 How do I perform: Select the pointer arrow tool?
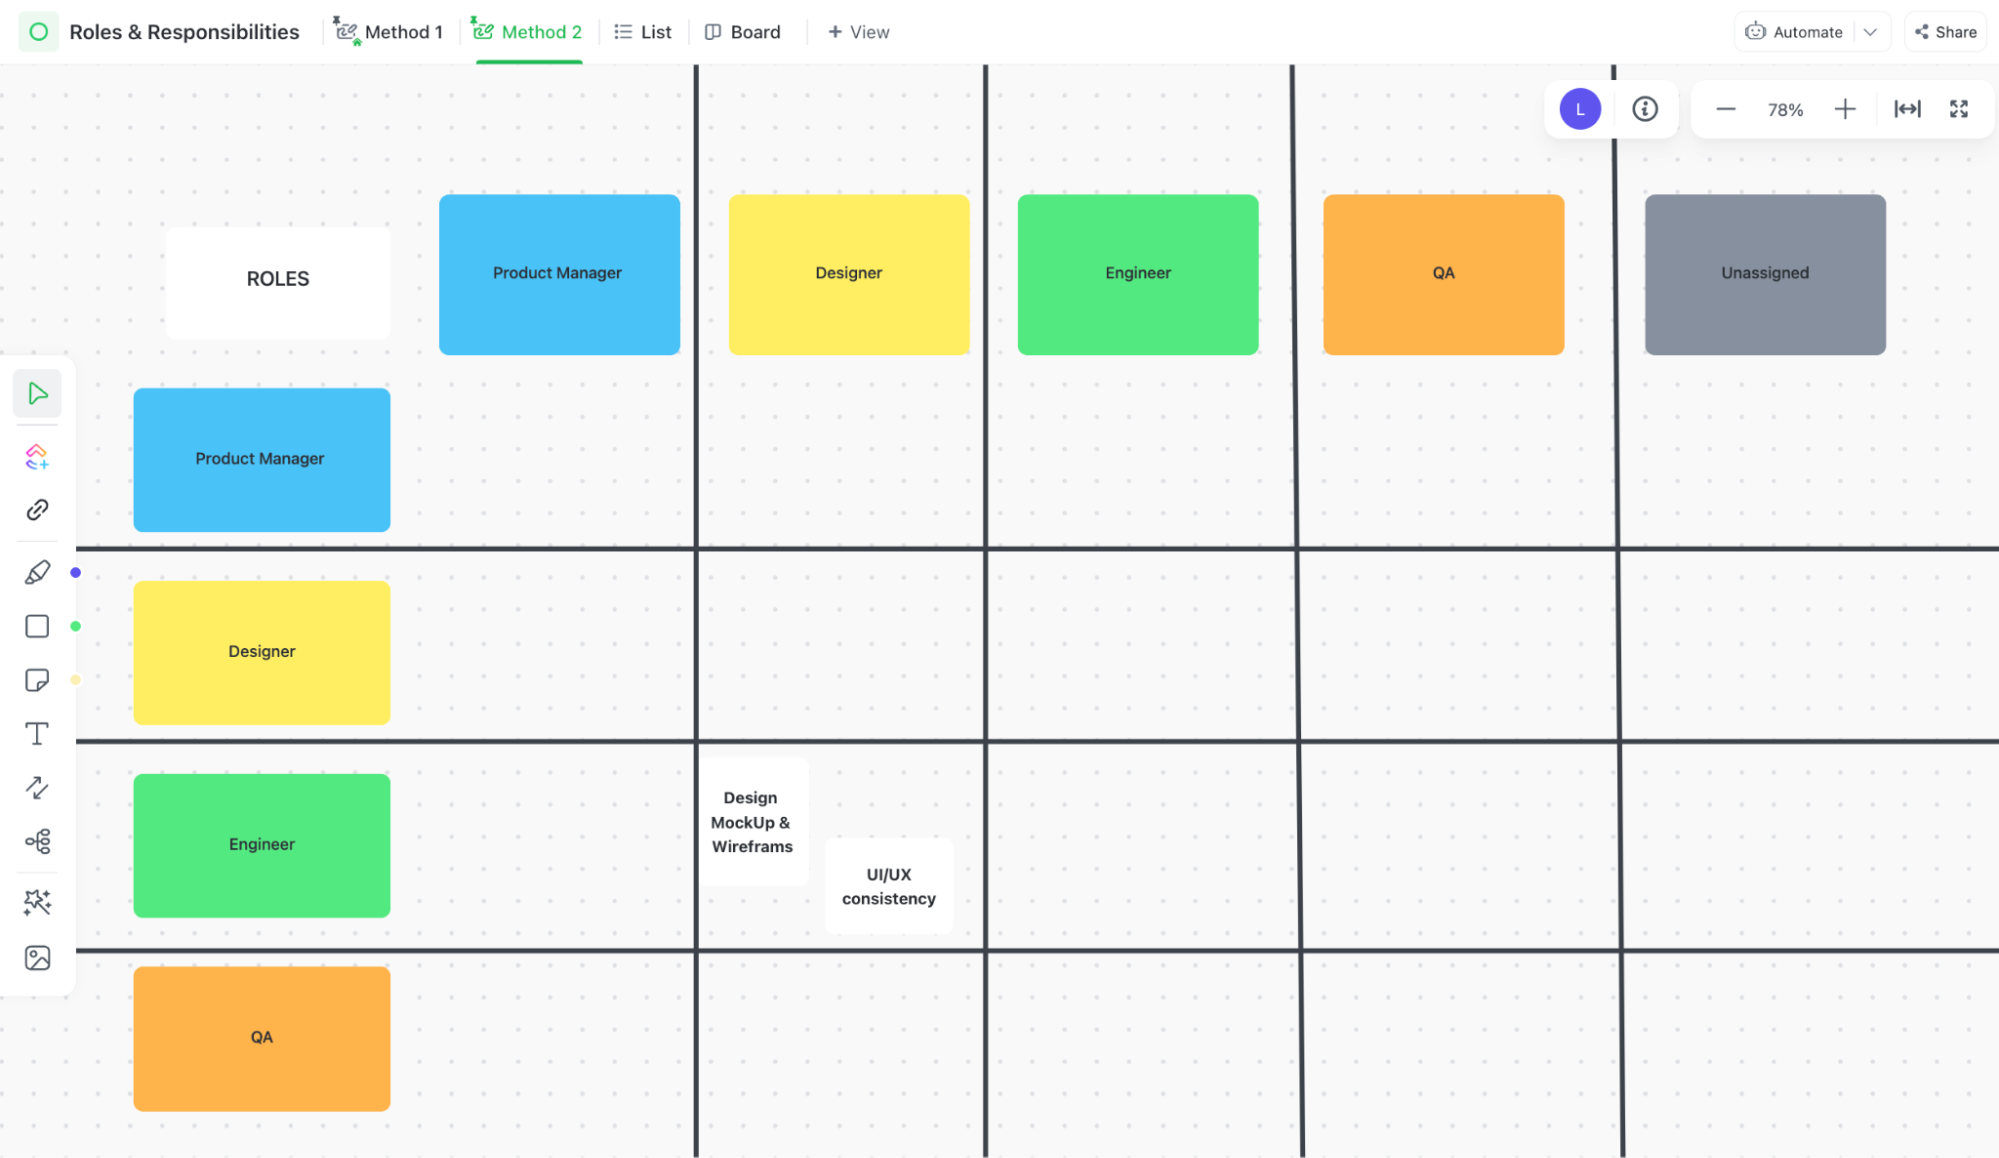(37, 393)
